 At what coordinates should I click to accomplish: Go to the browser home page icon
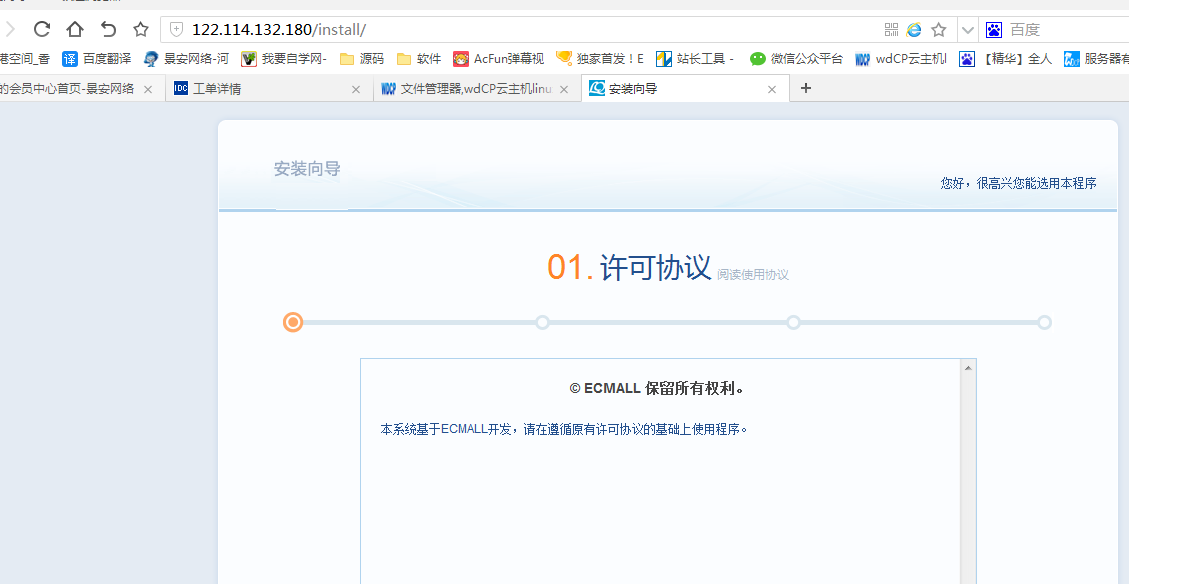tap(75, 29)
